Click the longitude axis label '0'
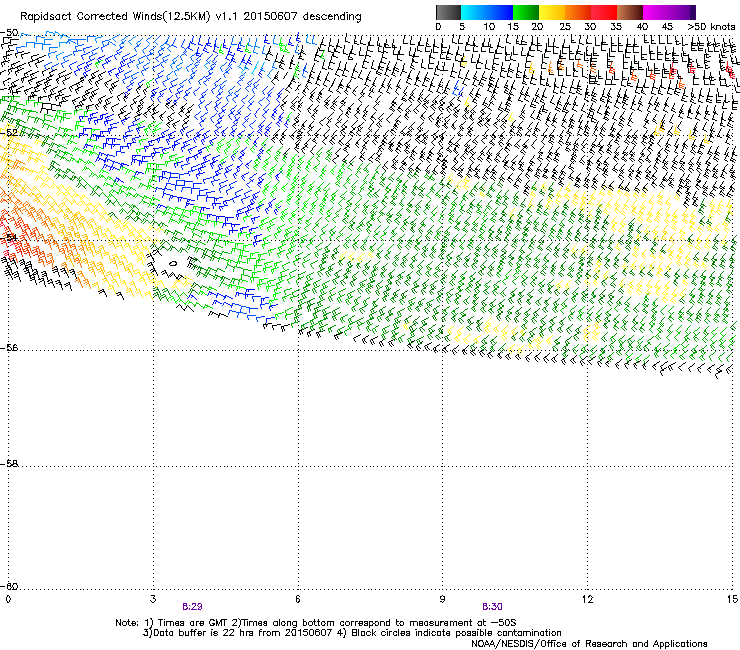This screenshot has height=650, width=740. tap(8, 599)
